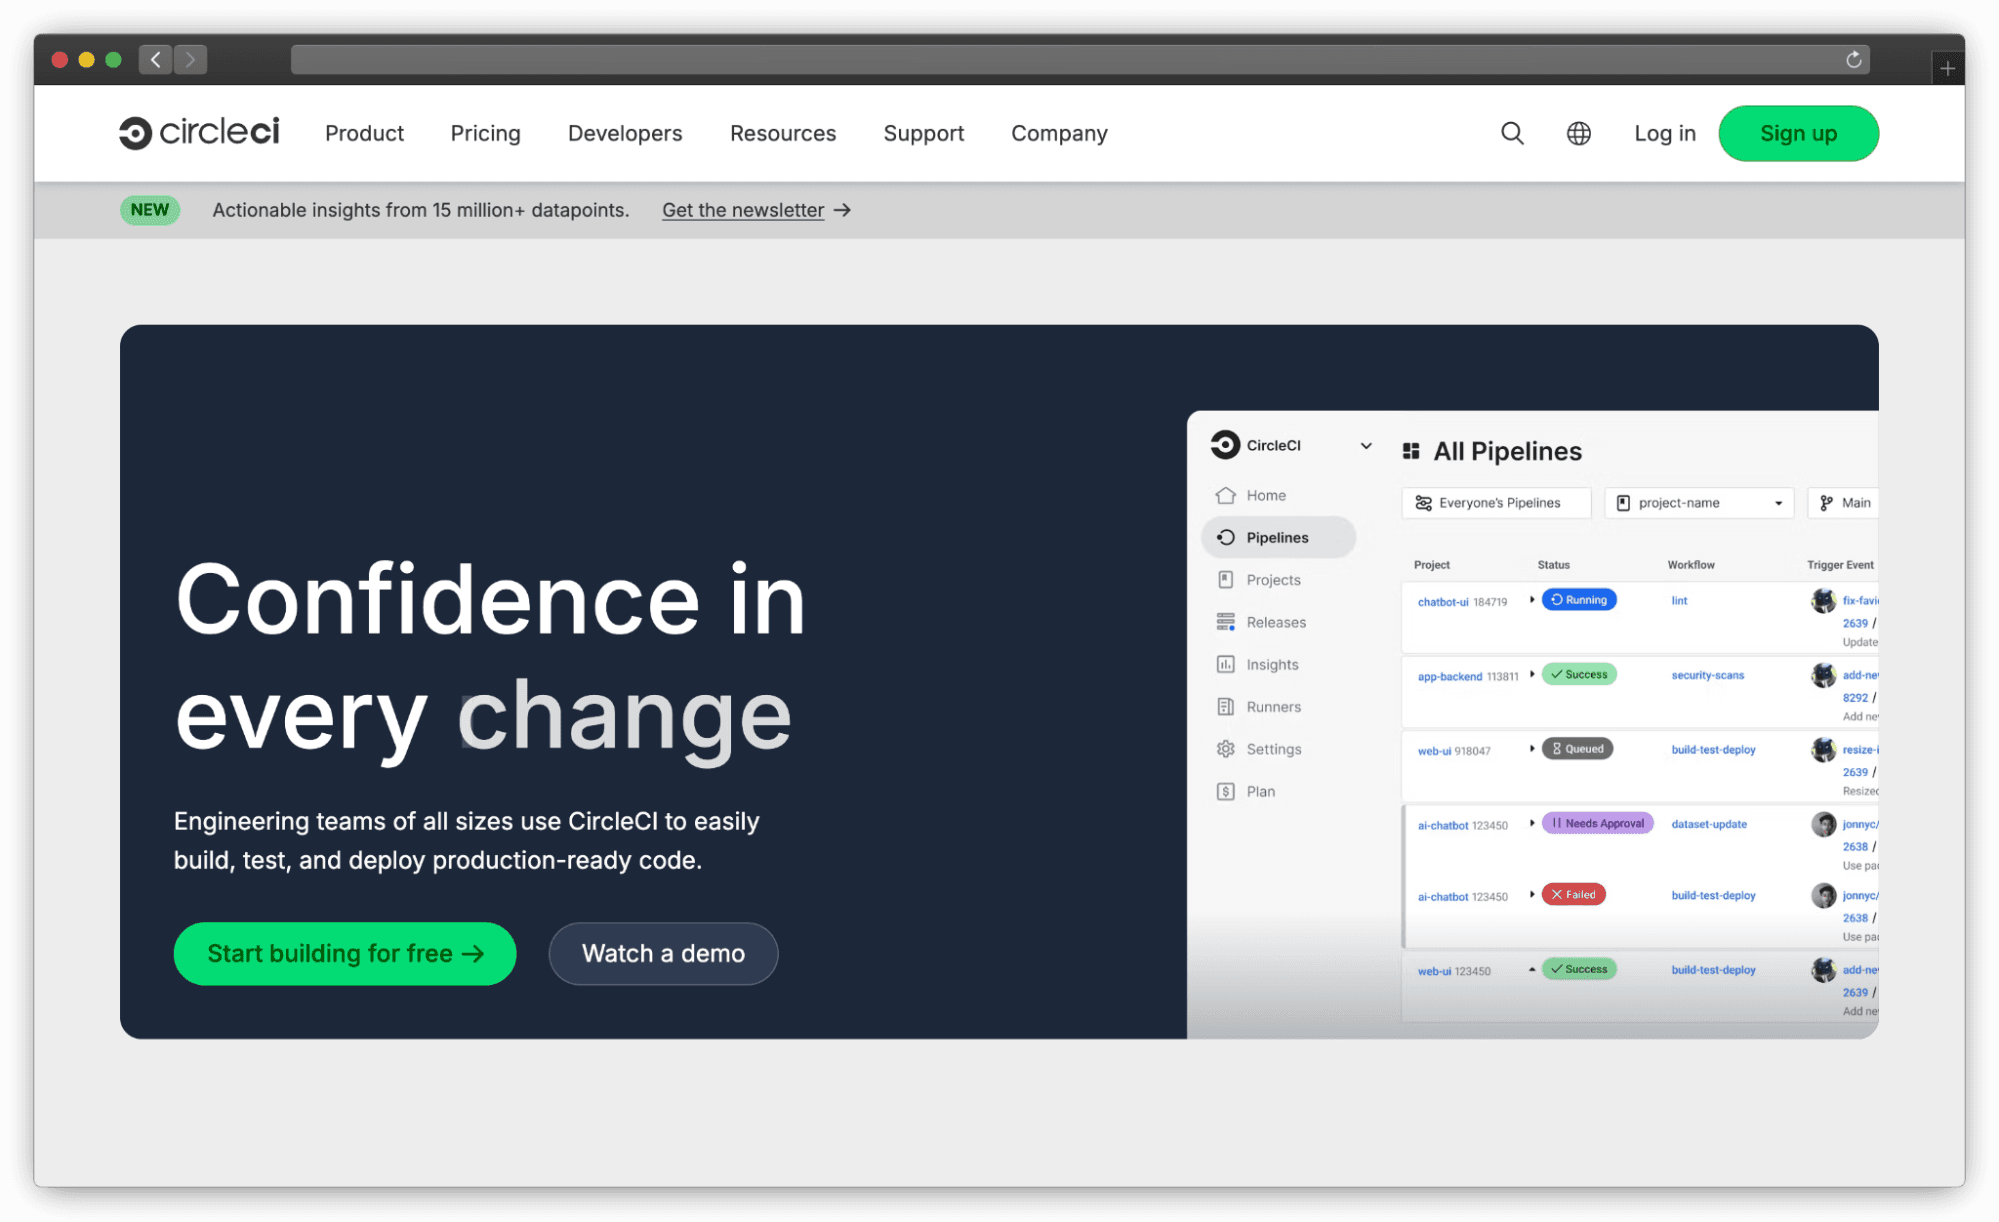
Task: Open the web-ui 918047 project link
Action: coord(1434,751)
